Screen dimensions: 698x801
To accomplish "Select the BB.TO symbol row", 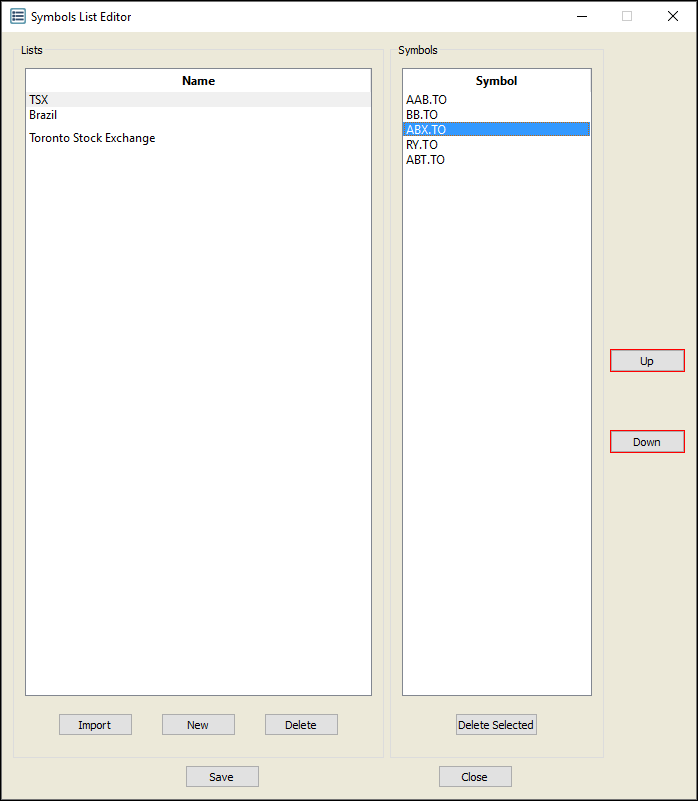I will [x=422, y=115].
